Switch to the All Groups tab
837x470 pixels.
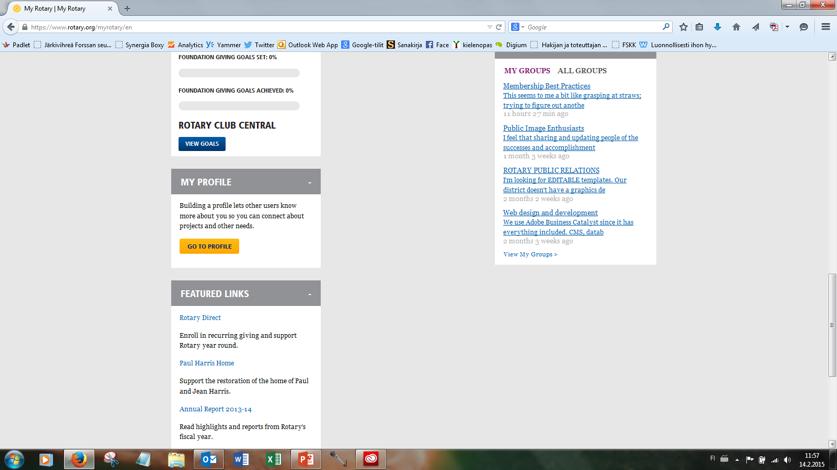pyautogui.click(x=582, y=70)
